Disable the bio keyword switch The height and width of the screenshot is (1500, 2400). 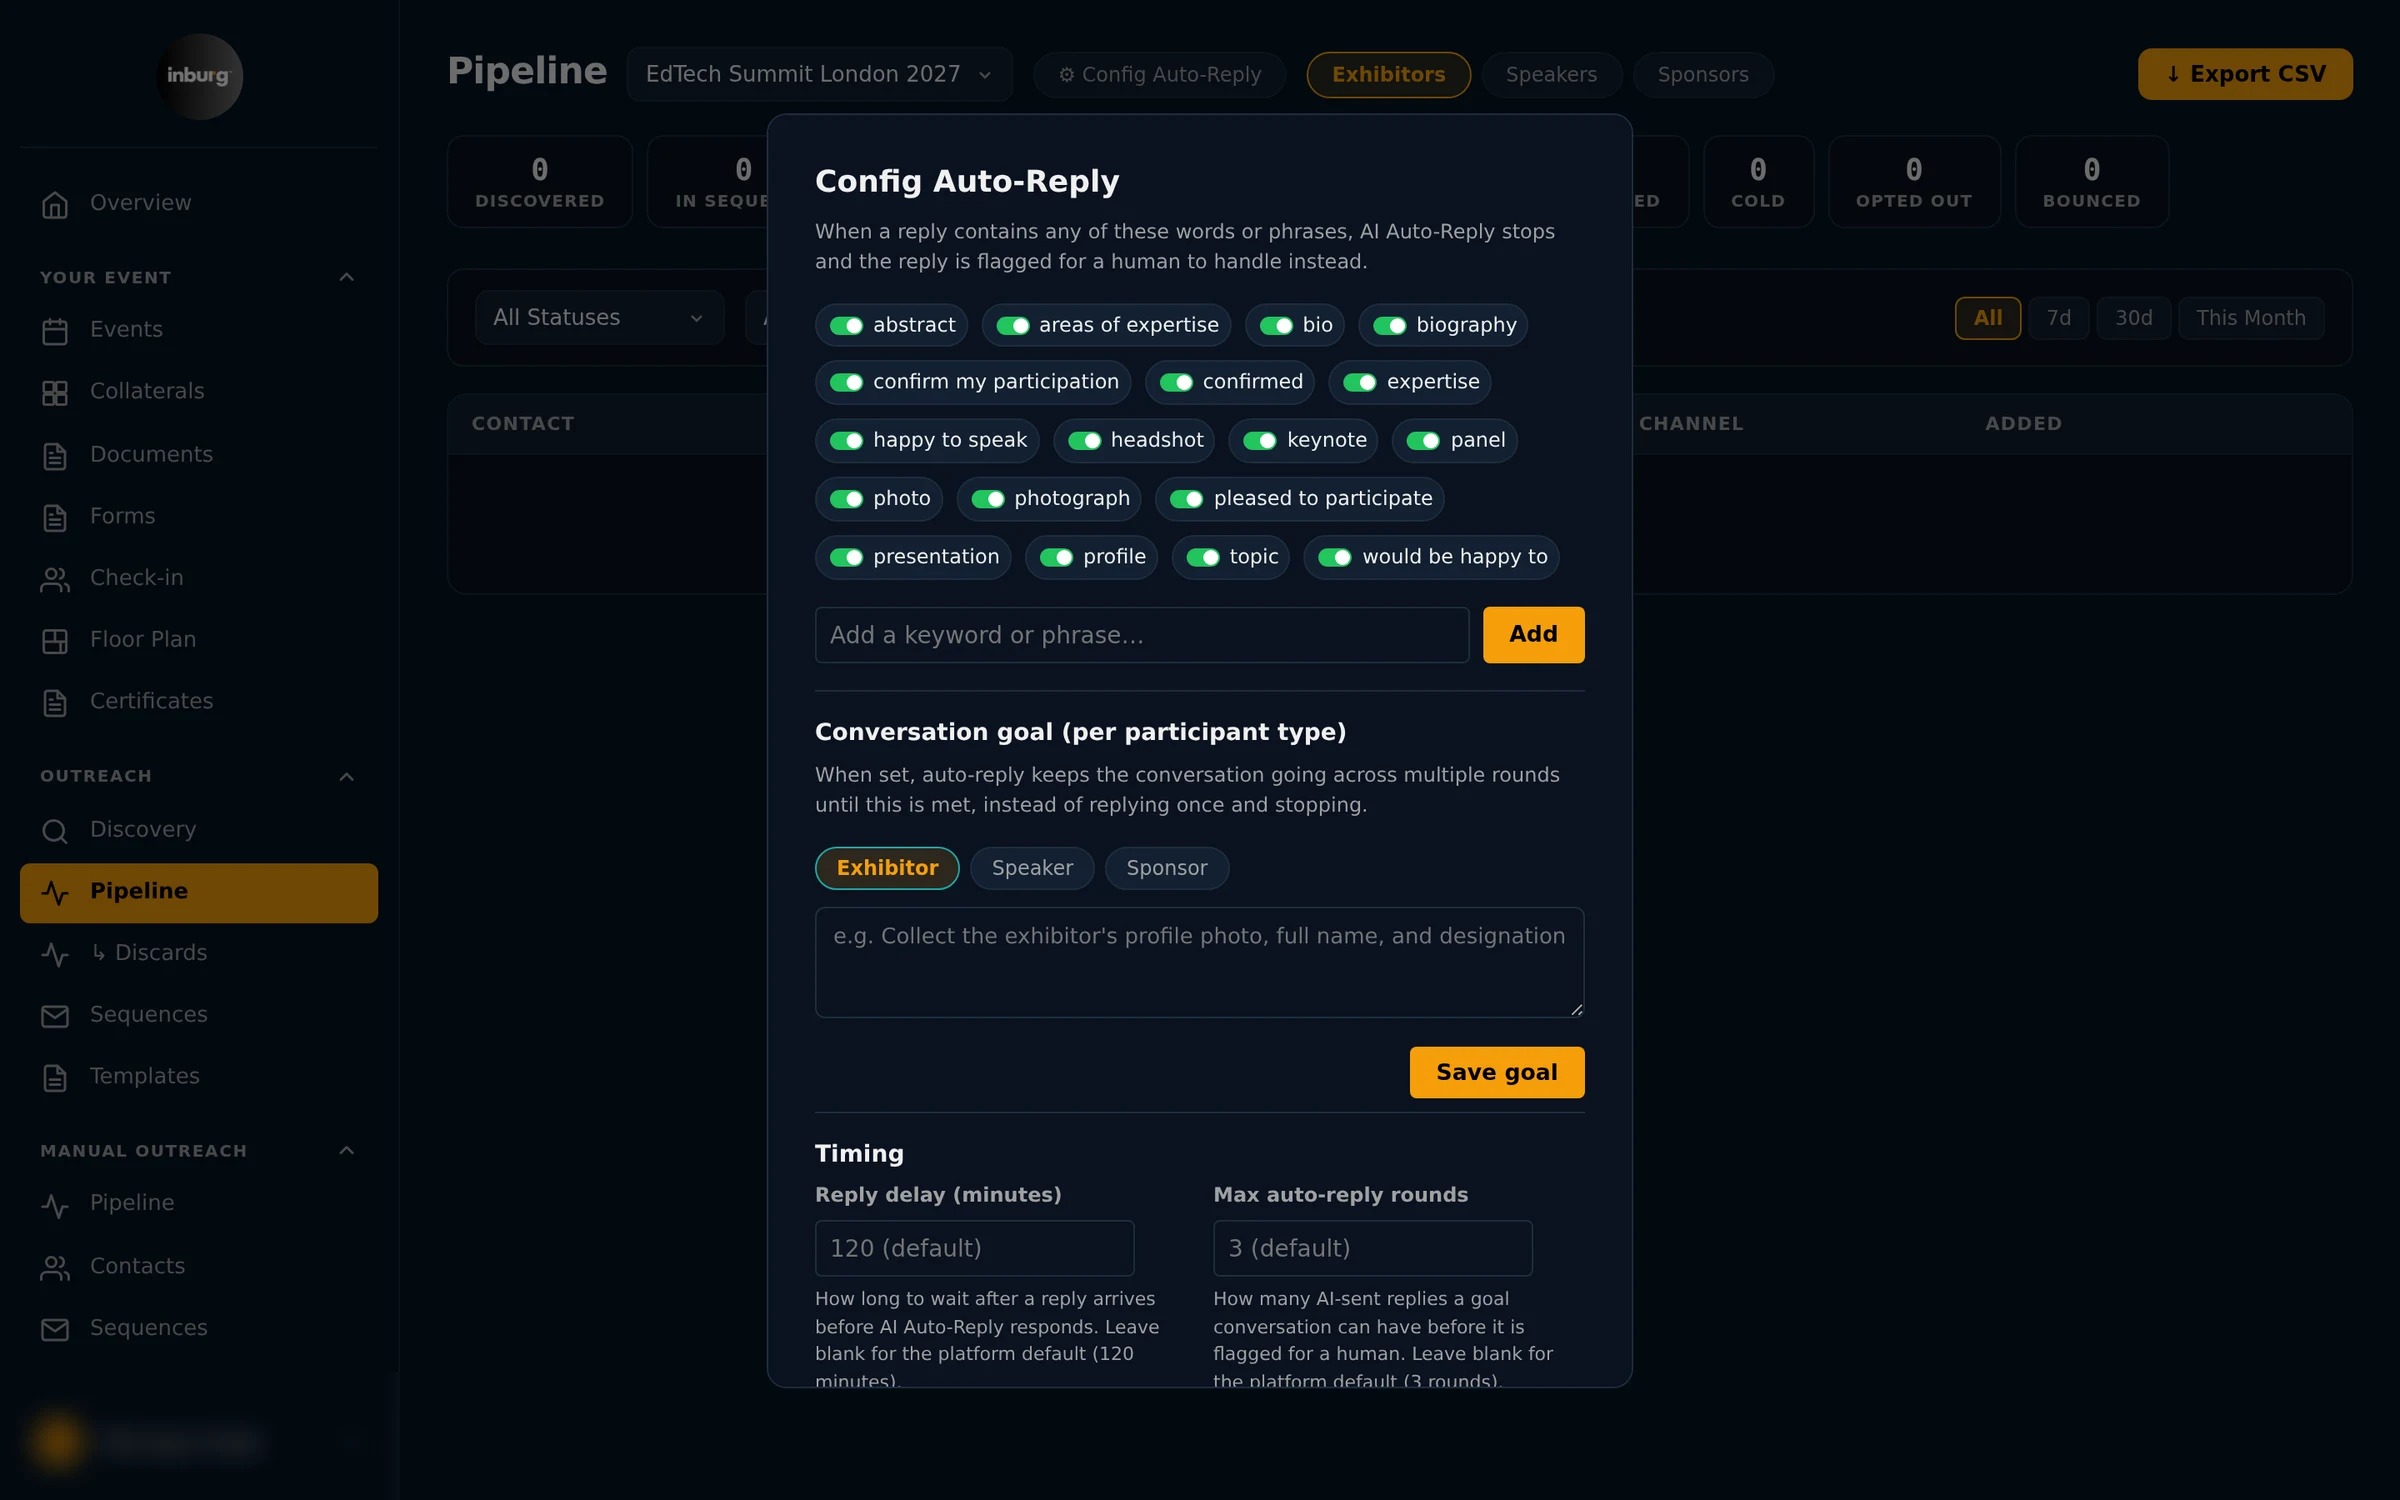point(1276,326)
